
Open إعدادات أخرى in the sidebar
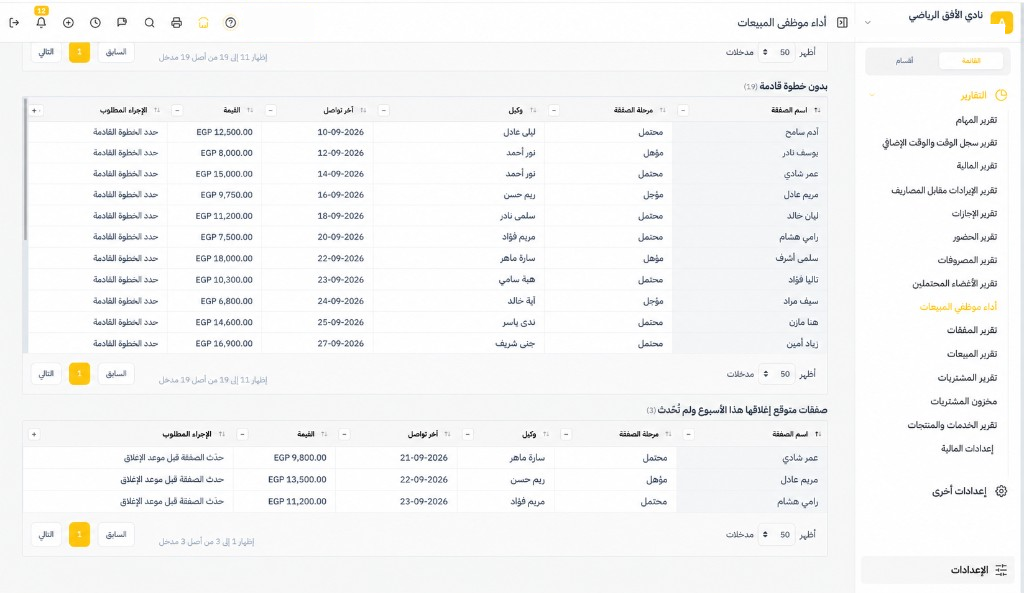pyautogui.click(x=959, y=491)
